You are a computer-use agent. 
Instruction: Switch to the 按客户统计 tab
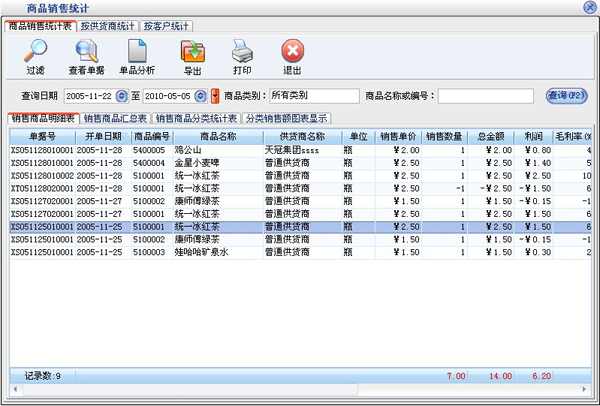point(167,26)
